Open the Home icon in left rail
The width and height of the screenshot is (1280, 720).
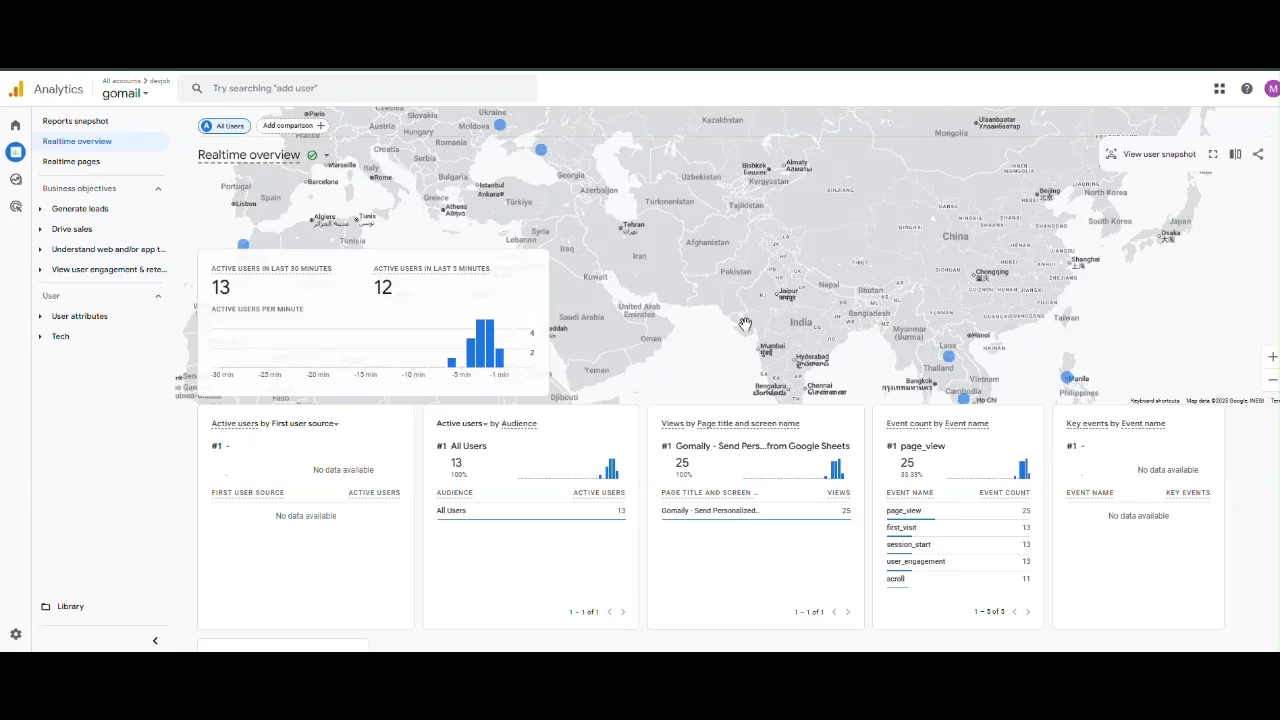point(15,125)
